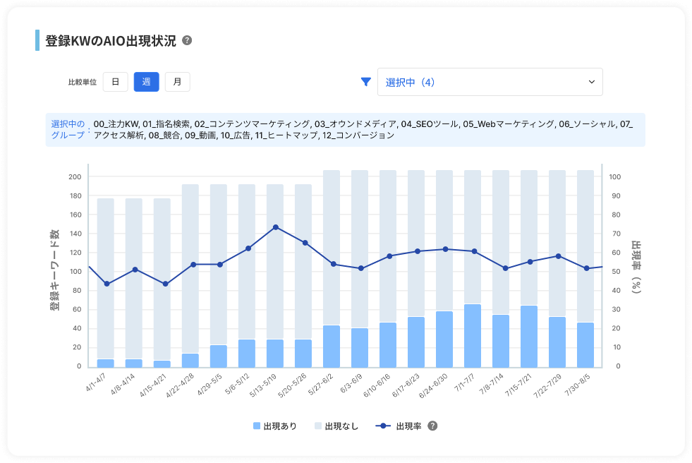
Task: Click the 出現あり bar for 7/15-7/21
Action: tap(529, 337)
